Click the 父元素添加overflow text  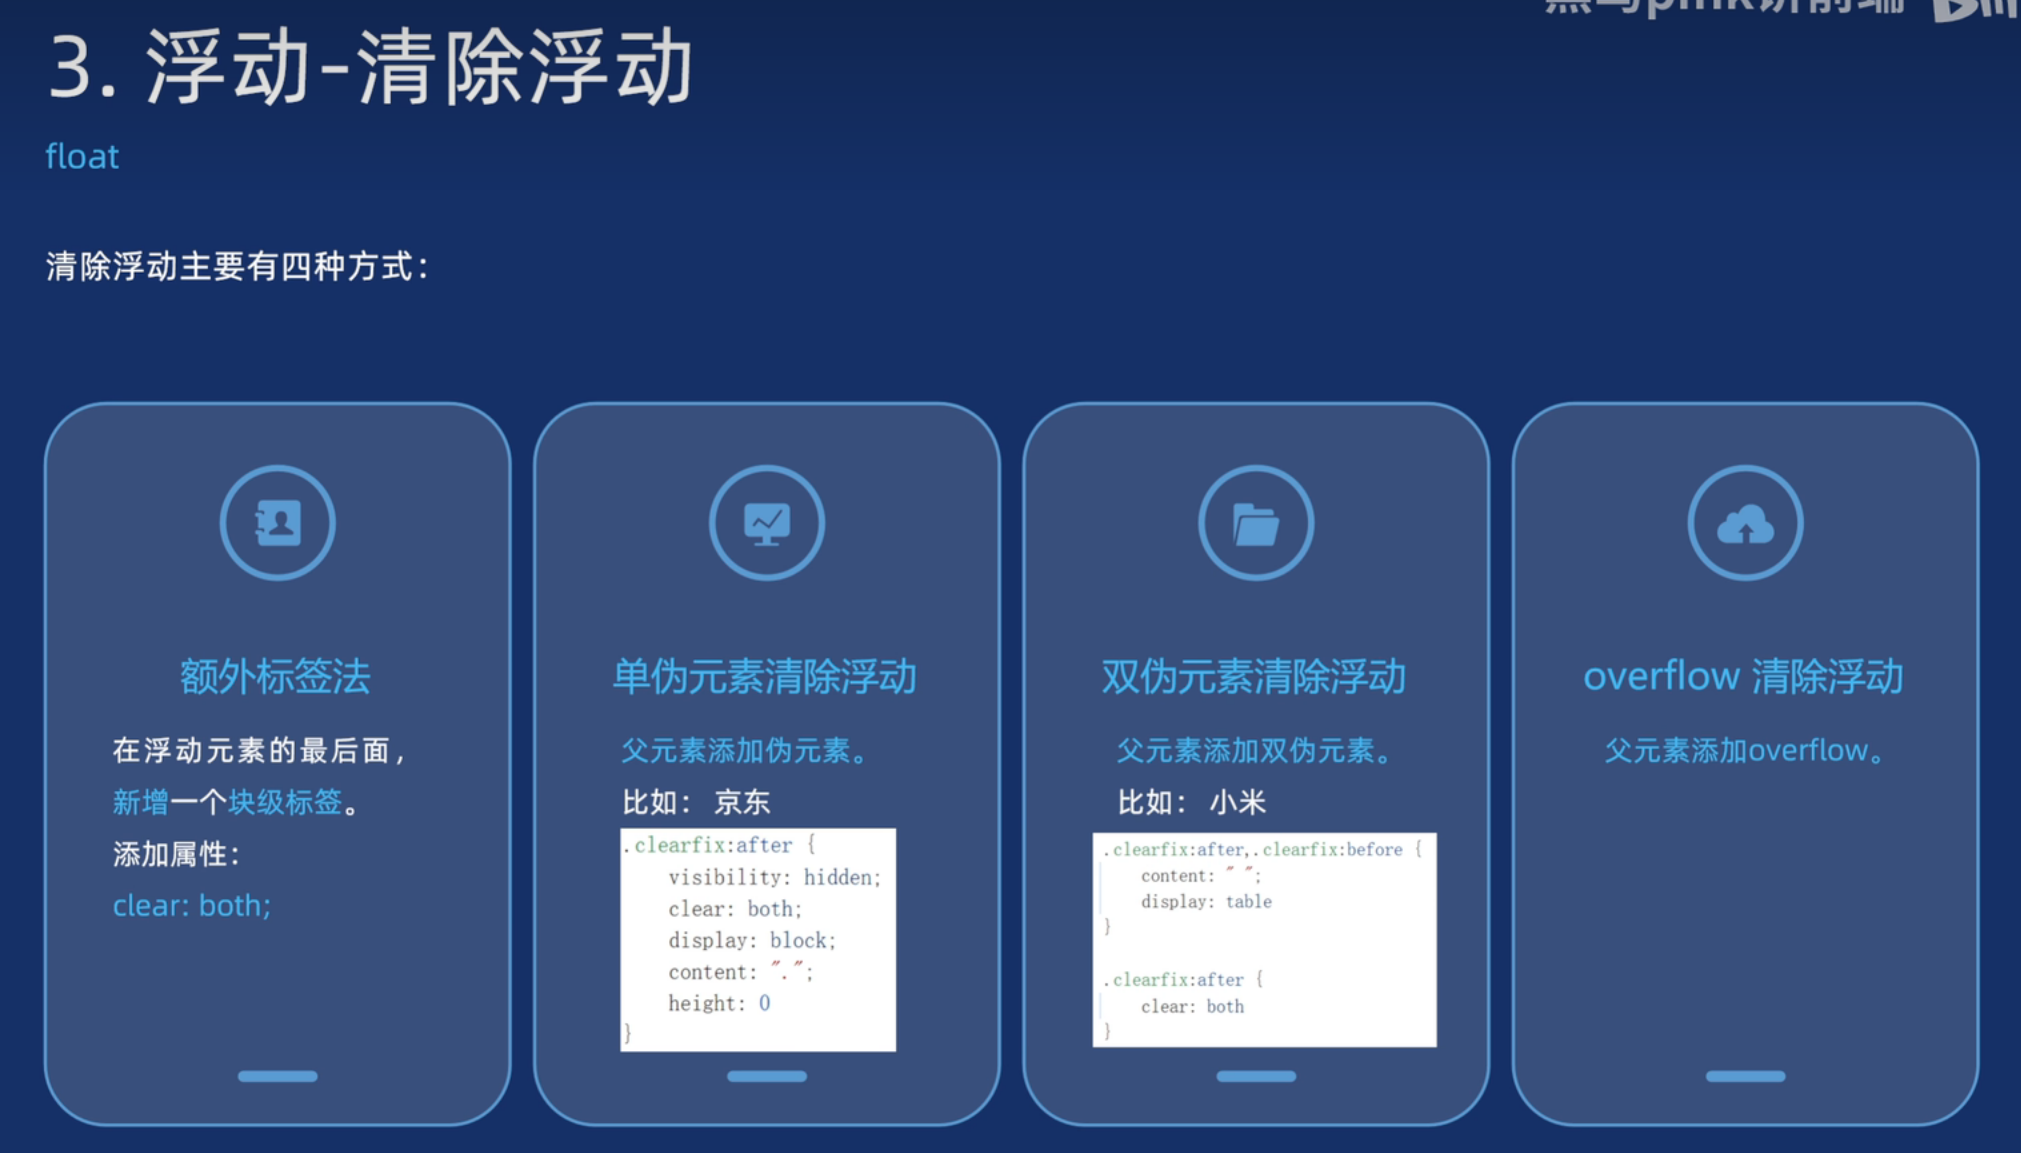[x=1743, y=750]
